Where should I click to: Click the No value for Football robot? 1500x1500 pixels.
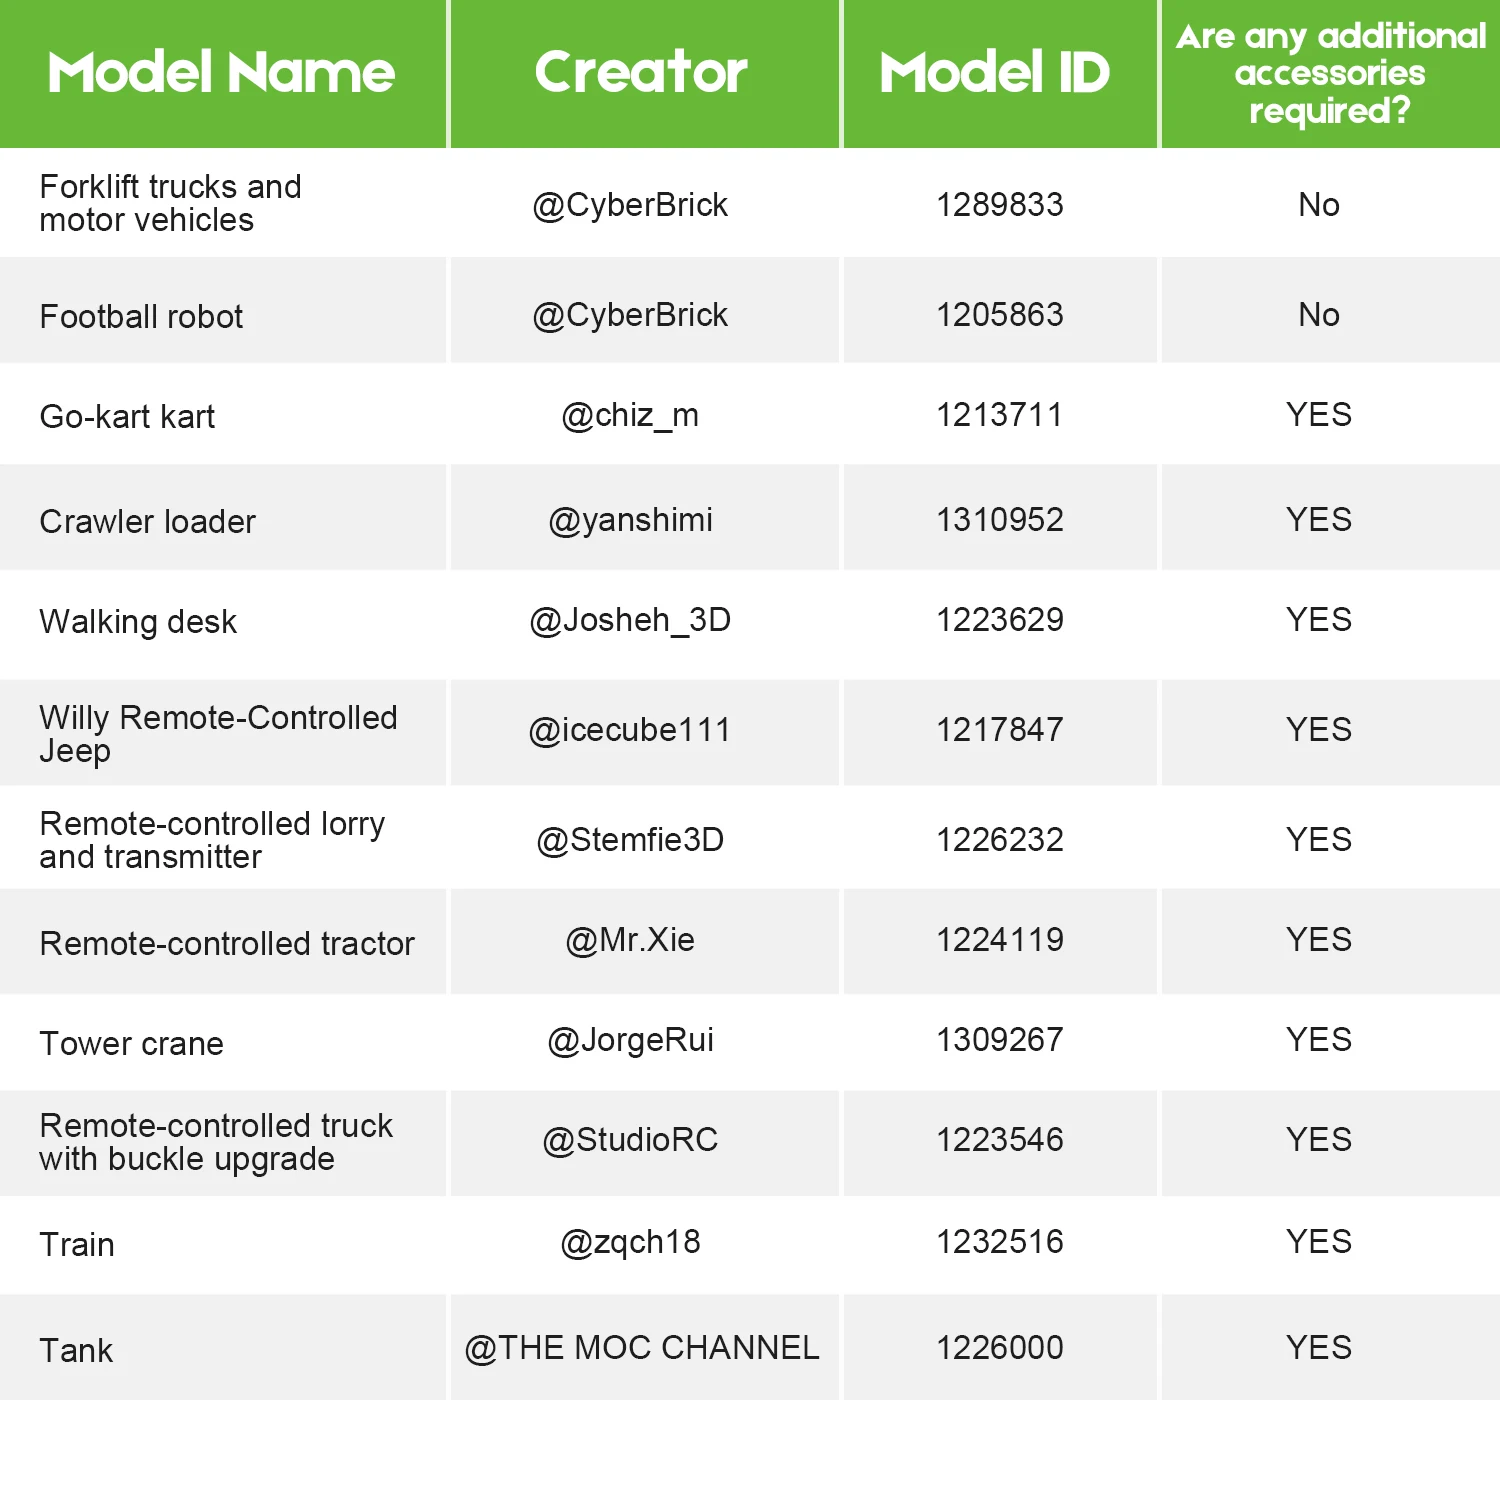point(1318,315)
